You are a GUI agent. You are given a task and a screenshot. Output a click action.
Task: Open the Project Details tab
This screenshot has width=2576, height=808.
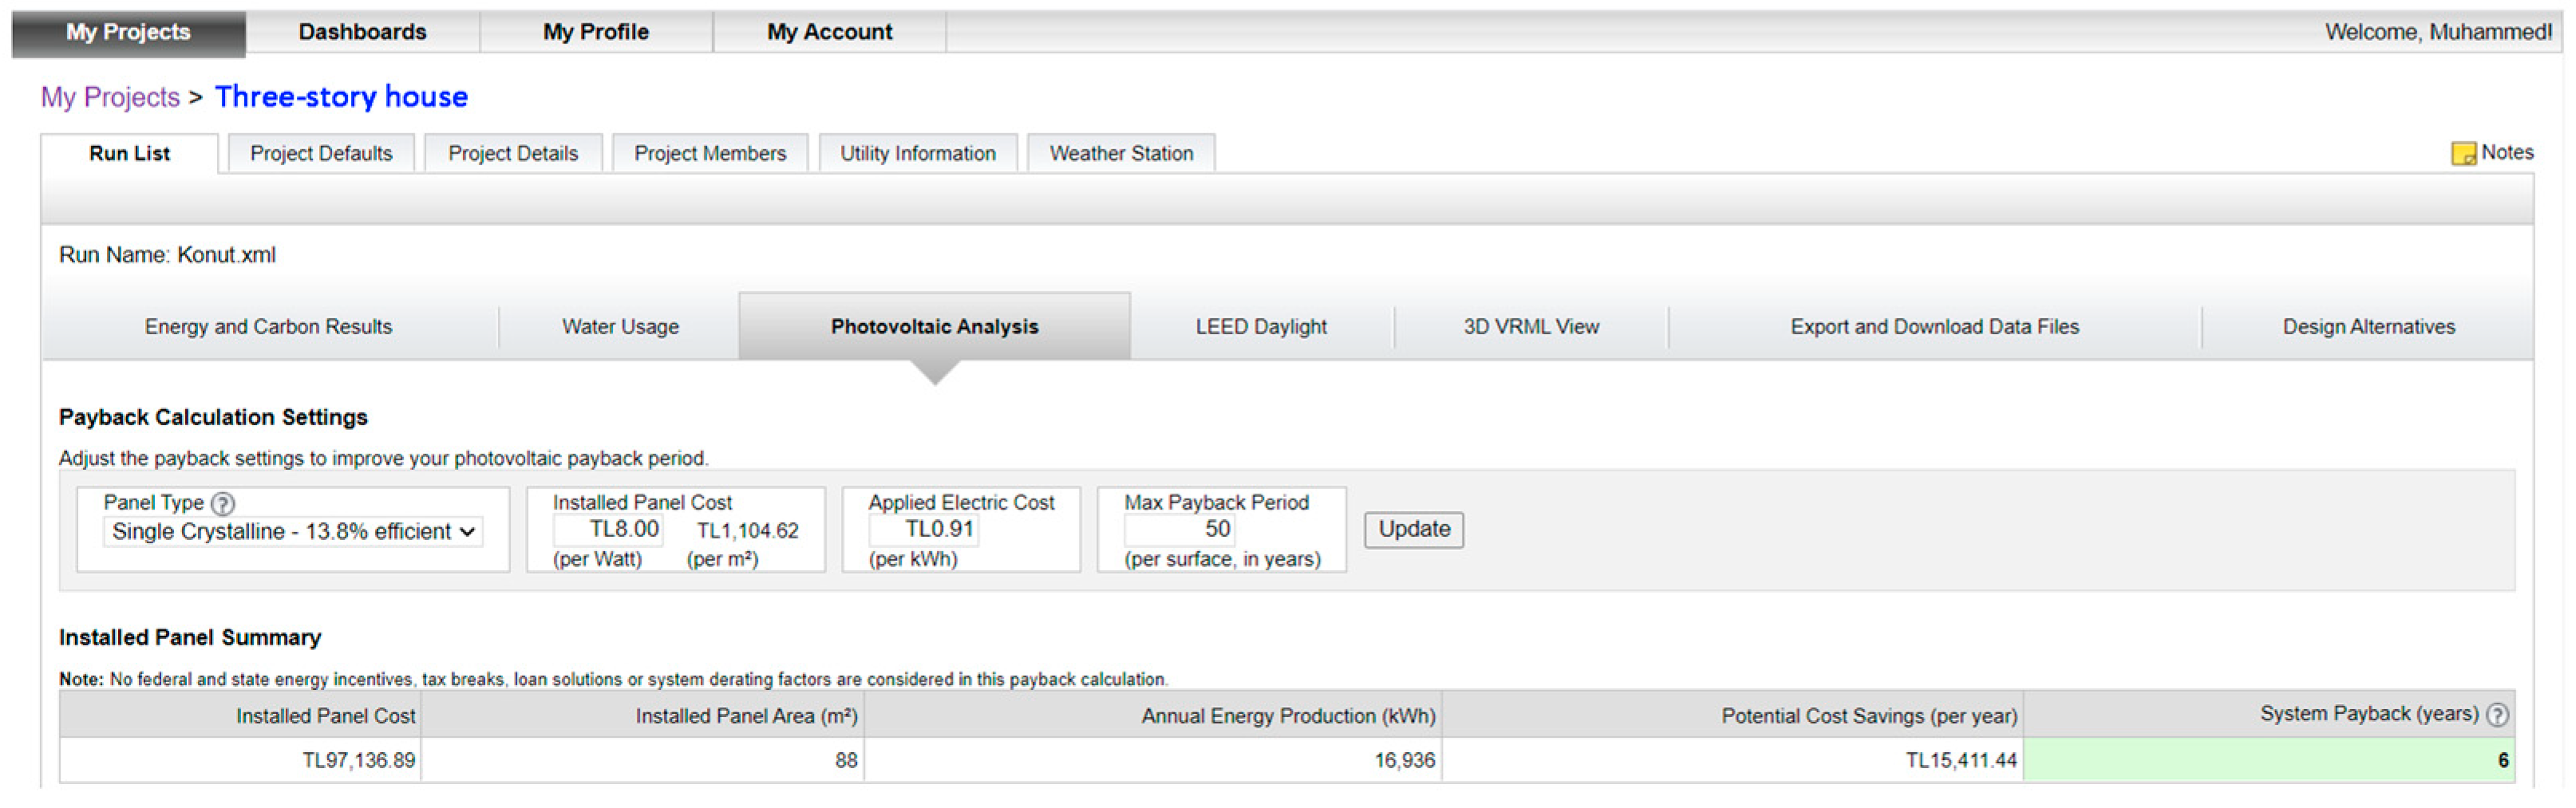click(513, 154)
